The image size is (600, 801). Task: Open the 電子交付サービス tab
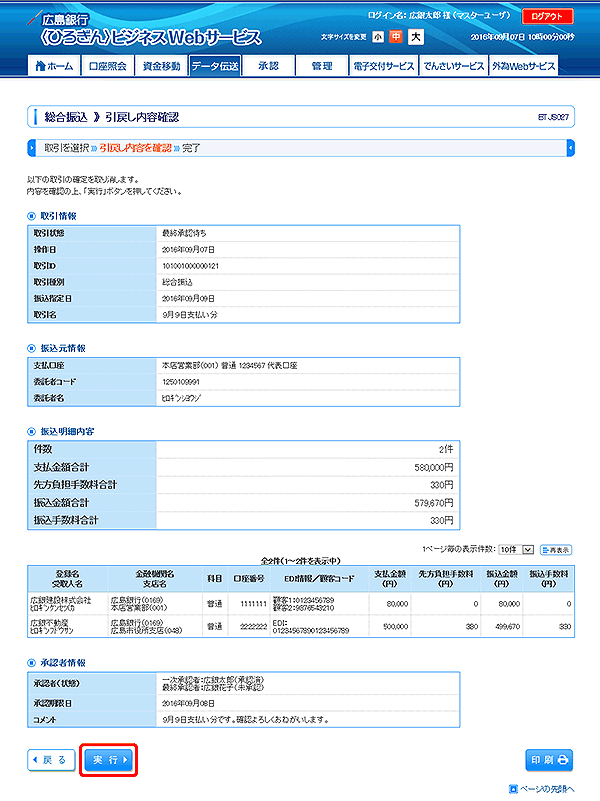pyautogui.click(x=384, y=66)
